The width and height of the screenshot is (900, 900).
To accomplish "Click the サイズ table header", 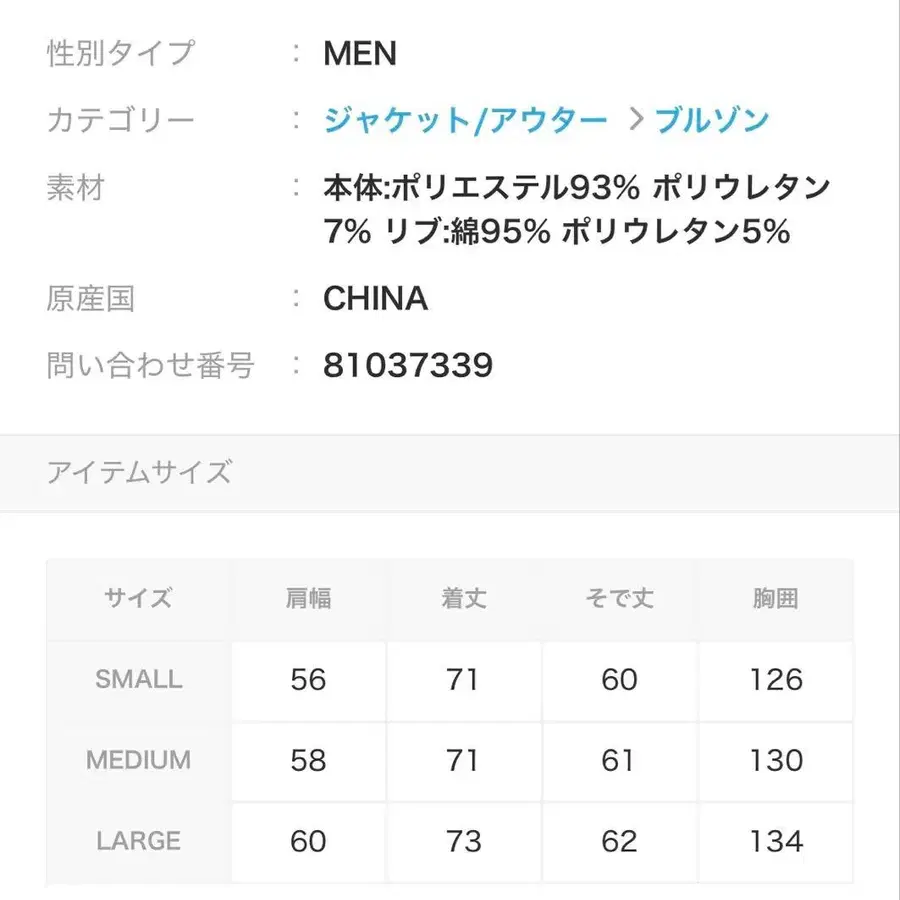I will [x=137, y=598].
